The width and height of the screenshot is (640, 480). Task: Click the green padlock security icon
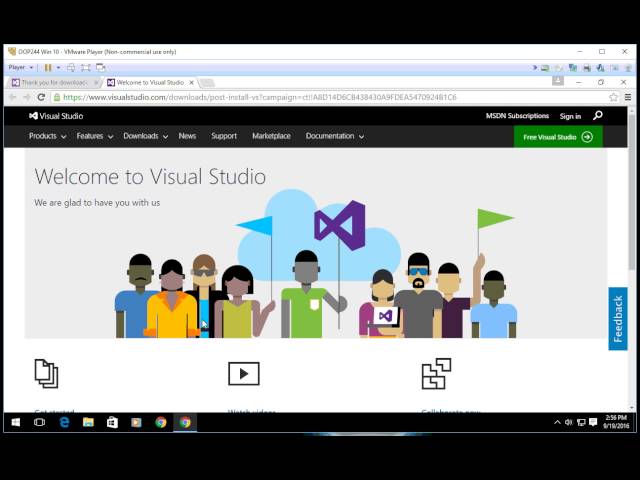pyautogui.click(x=57, y=97)
